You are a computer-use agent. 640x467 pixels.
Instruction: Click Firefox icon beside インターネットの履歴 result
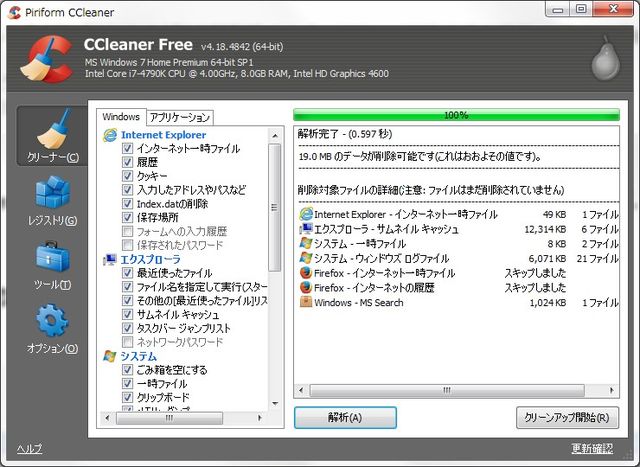pos(306,287)
